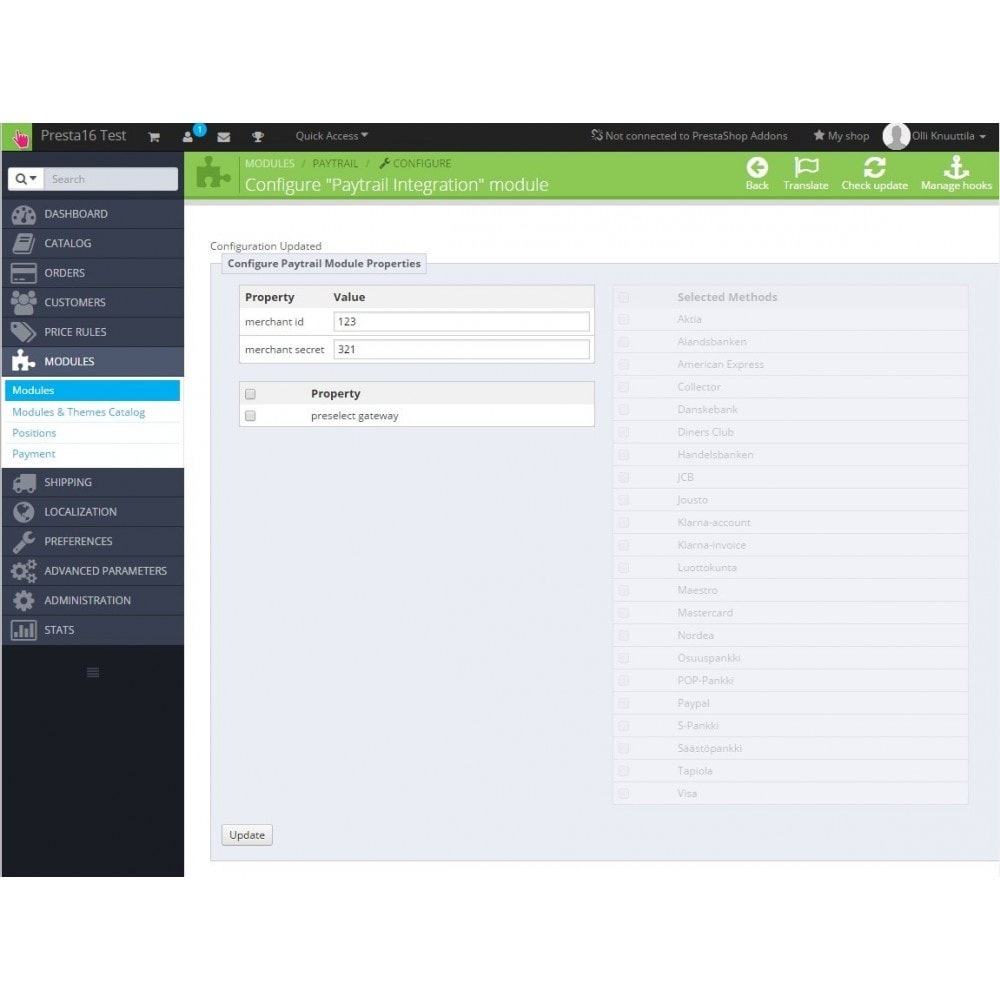Viewport: 1000px width, 1000px height.
Task: Open Modules & Themes Catalog
Action: (78, 412)
